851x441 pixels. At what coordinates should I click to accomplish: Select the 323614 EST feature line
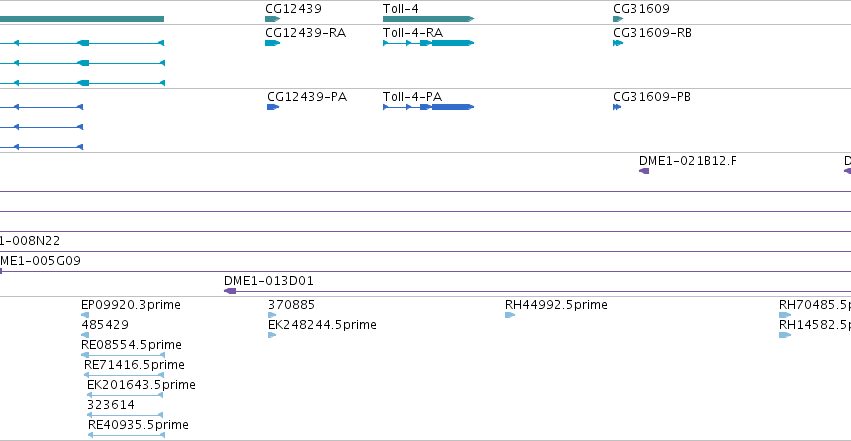(x=125, y=415)
